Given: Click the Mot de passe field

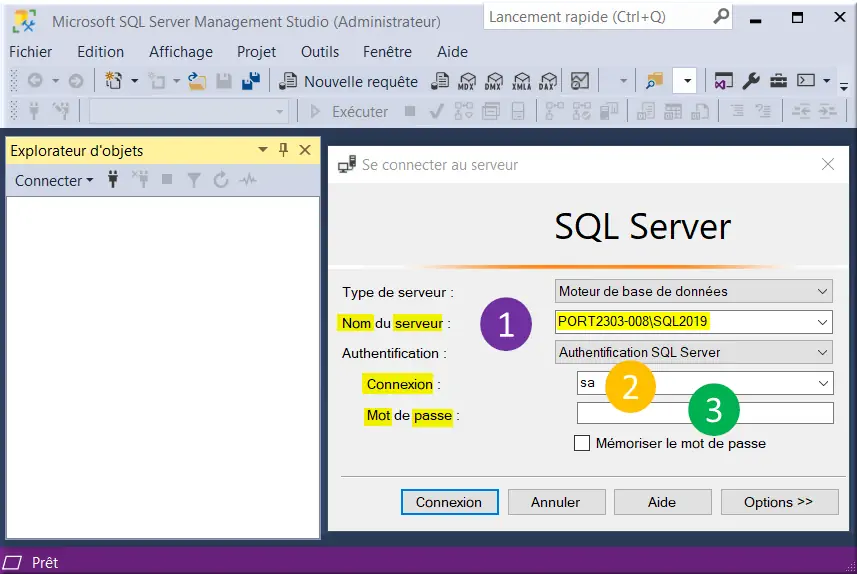Looking at the screenshot, I should click(705, 413).
